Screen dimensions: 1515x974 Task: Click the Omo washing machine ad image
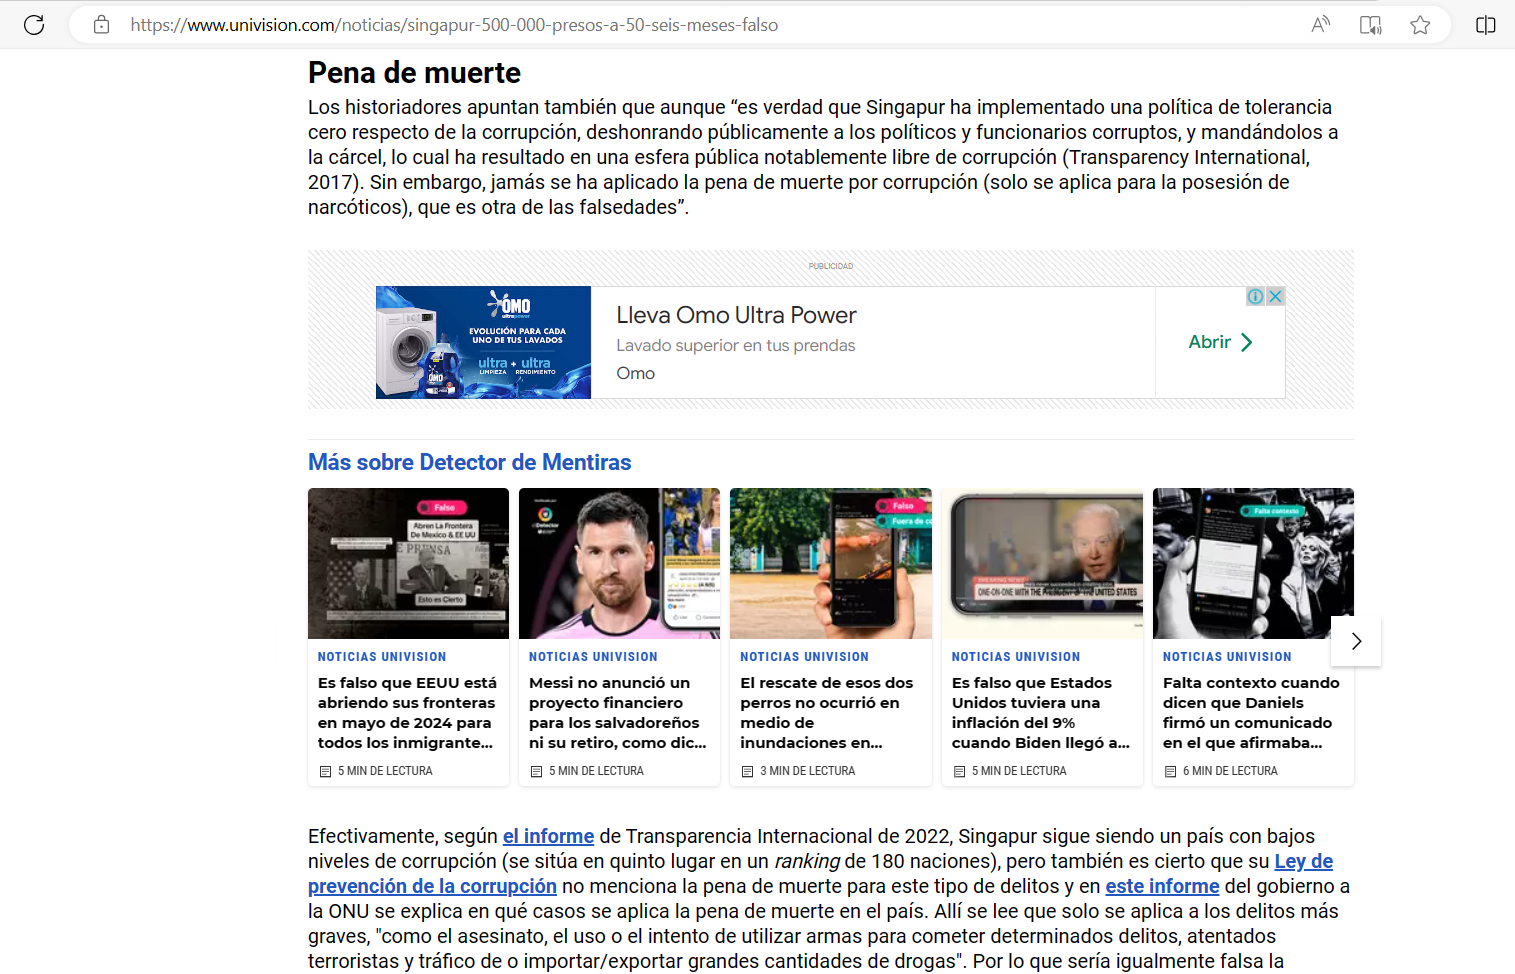[483, 342]
